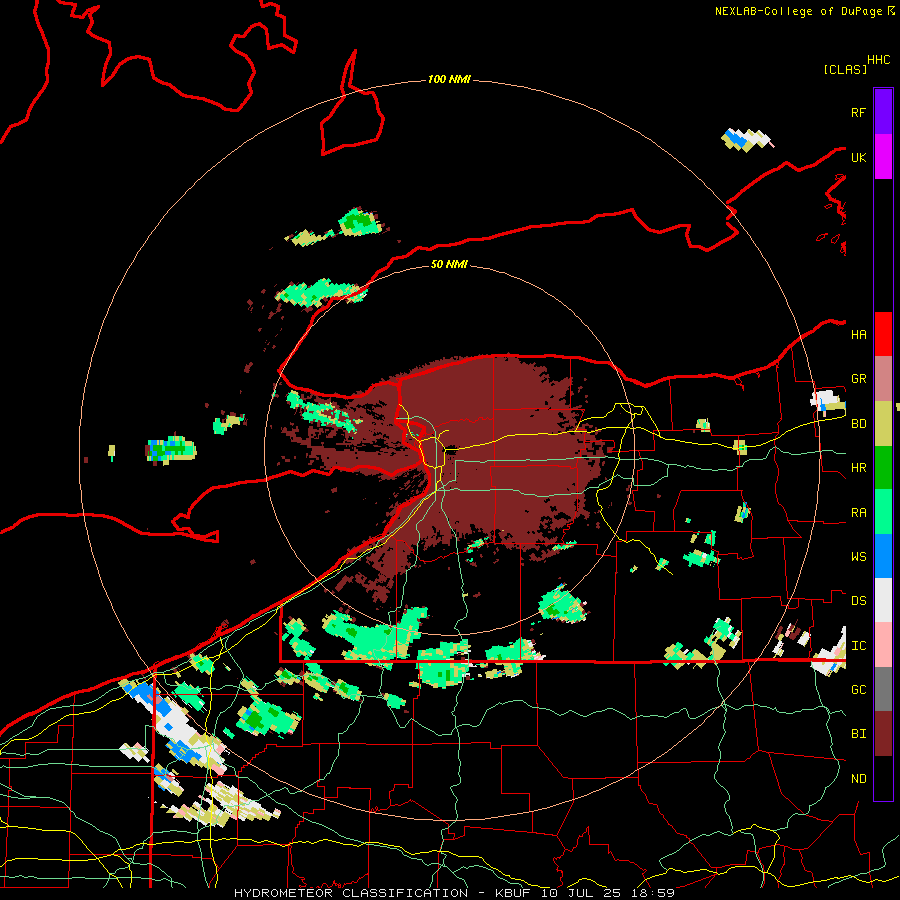The height and width of the screenshot is (900, 900).
Task: Click the GC legend label
Action: point(858,690)
